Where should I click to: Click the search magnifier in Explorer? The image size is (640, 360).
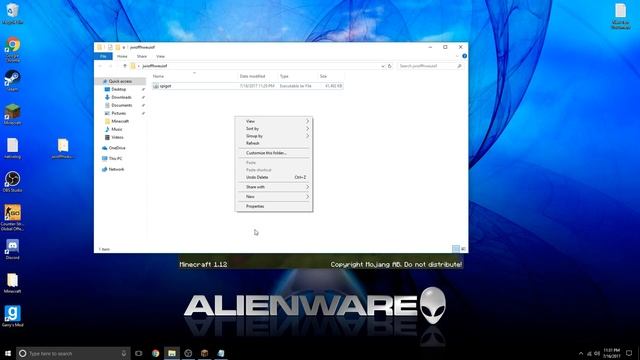point(459,66)
